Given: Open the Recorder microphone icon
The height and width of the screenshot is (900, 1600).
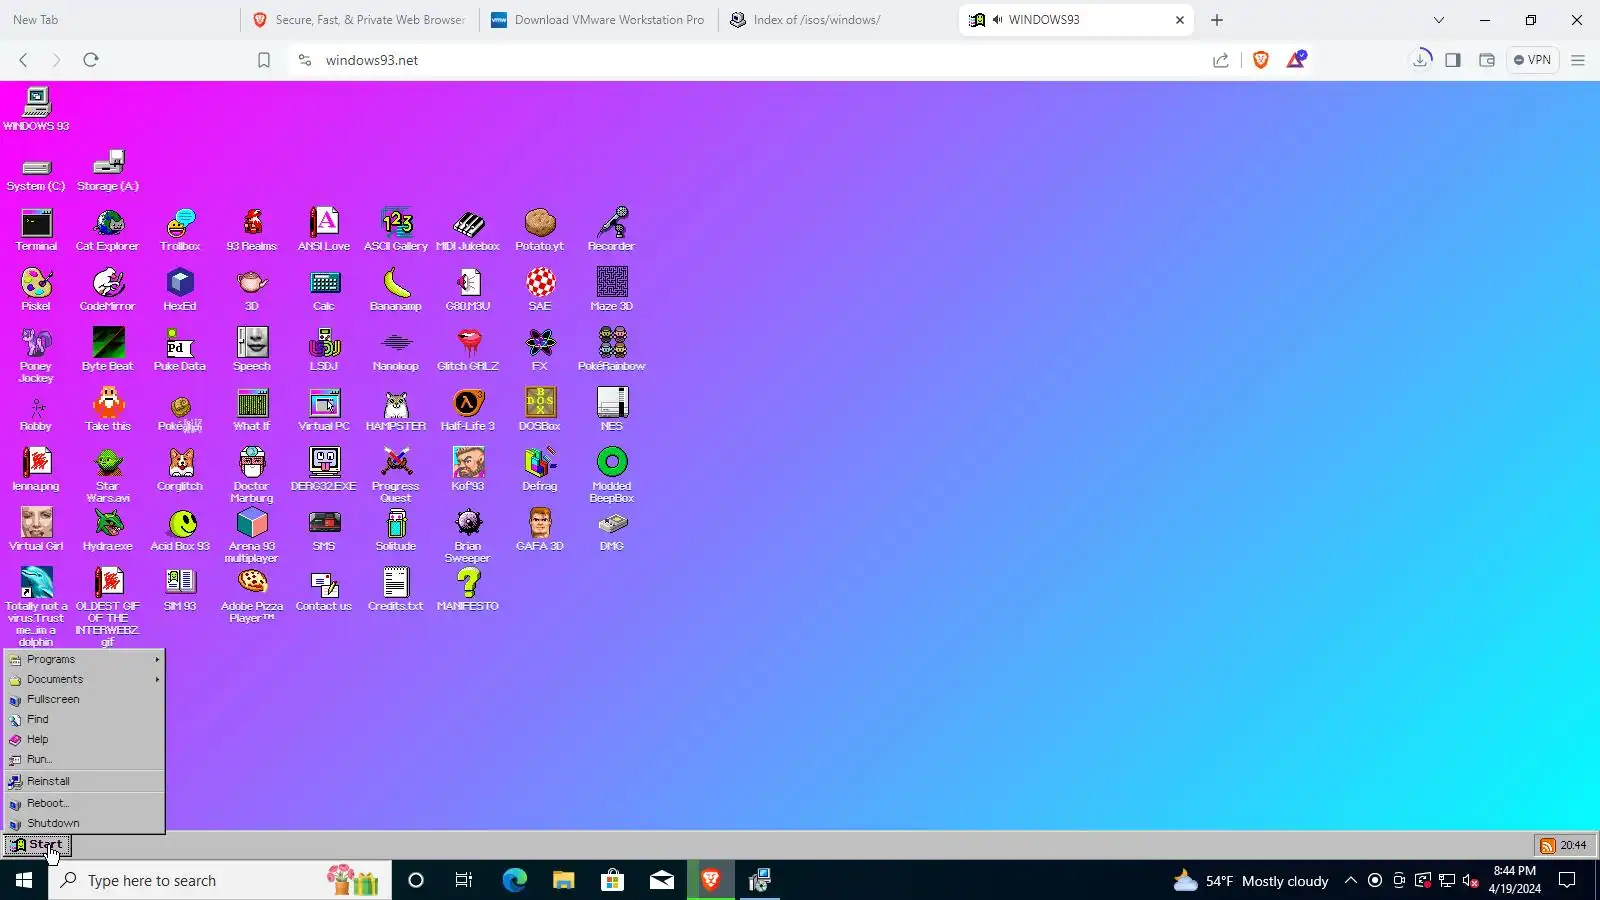Looking at the screenshot, I should (x=612, y=230).
